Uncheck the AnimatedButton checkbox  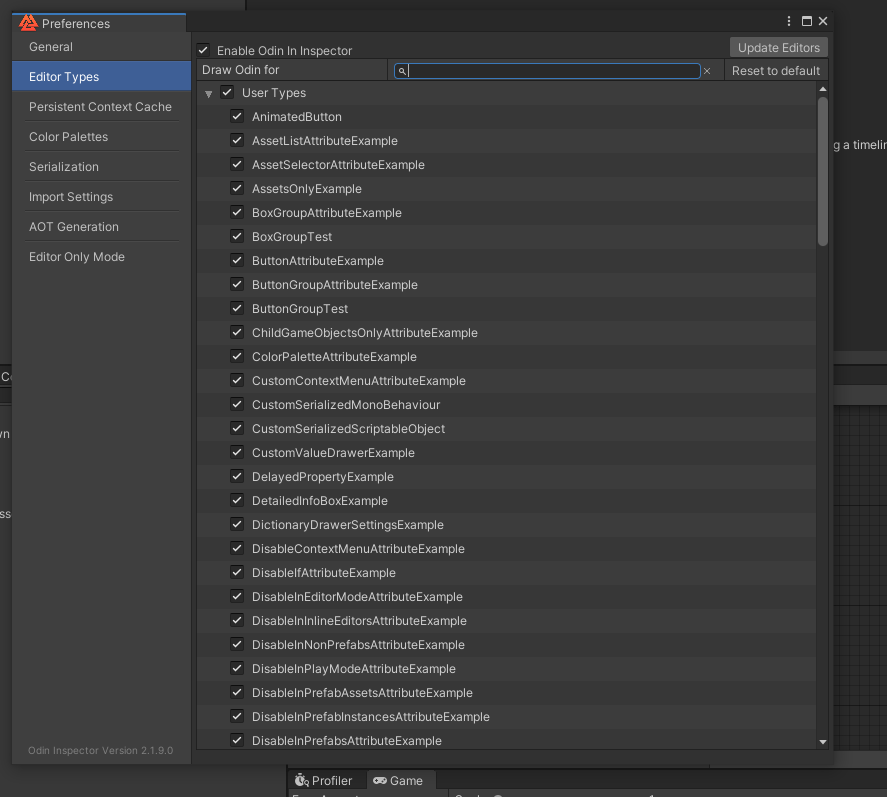coord(237,117)
